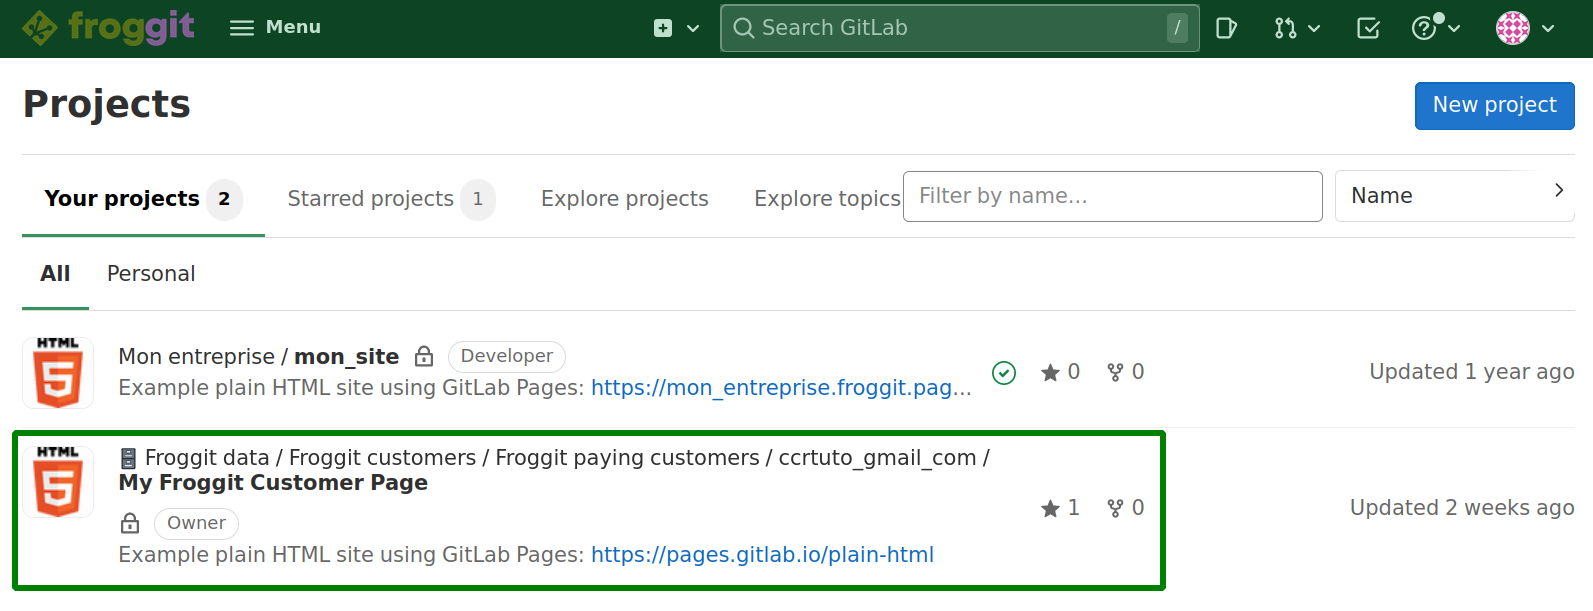Click the Filter by name field

click(x=1112, y=196)
